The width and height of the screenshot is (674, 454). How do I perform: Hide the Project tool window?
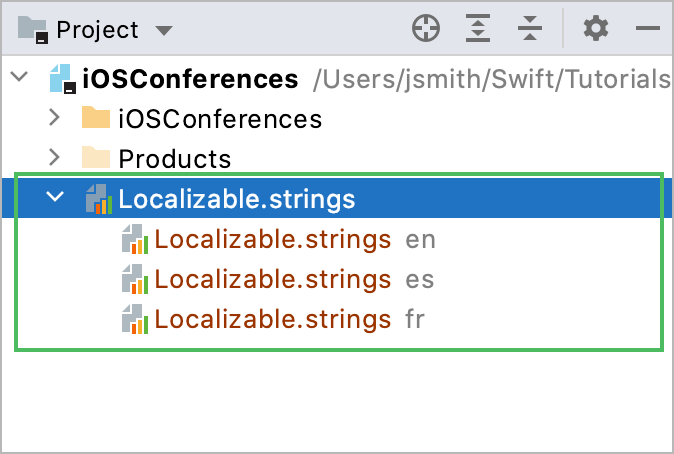[x=647, y=29]
